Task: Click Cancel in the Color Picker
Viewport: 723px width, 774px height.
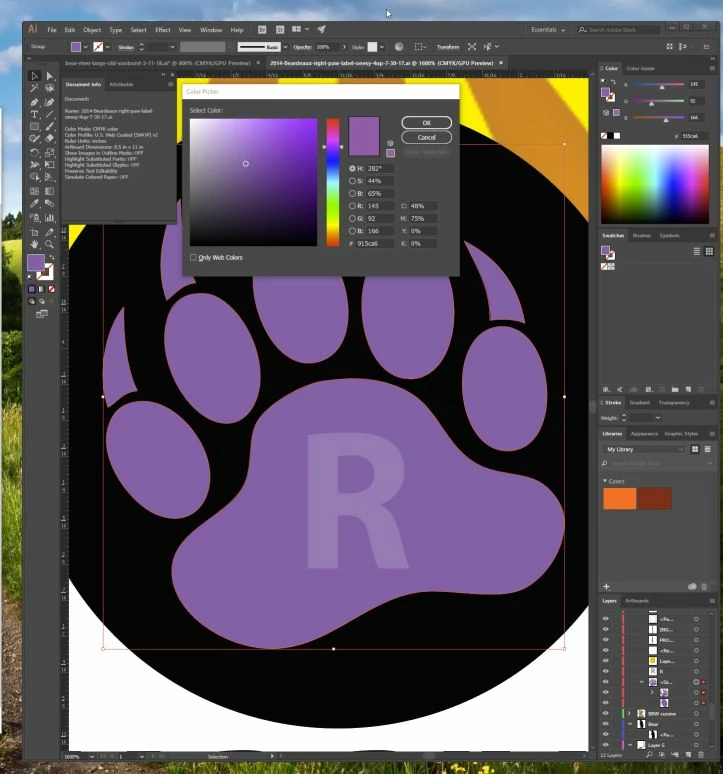Action: click(x=426, y=137)
